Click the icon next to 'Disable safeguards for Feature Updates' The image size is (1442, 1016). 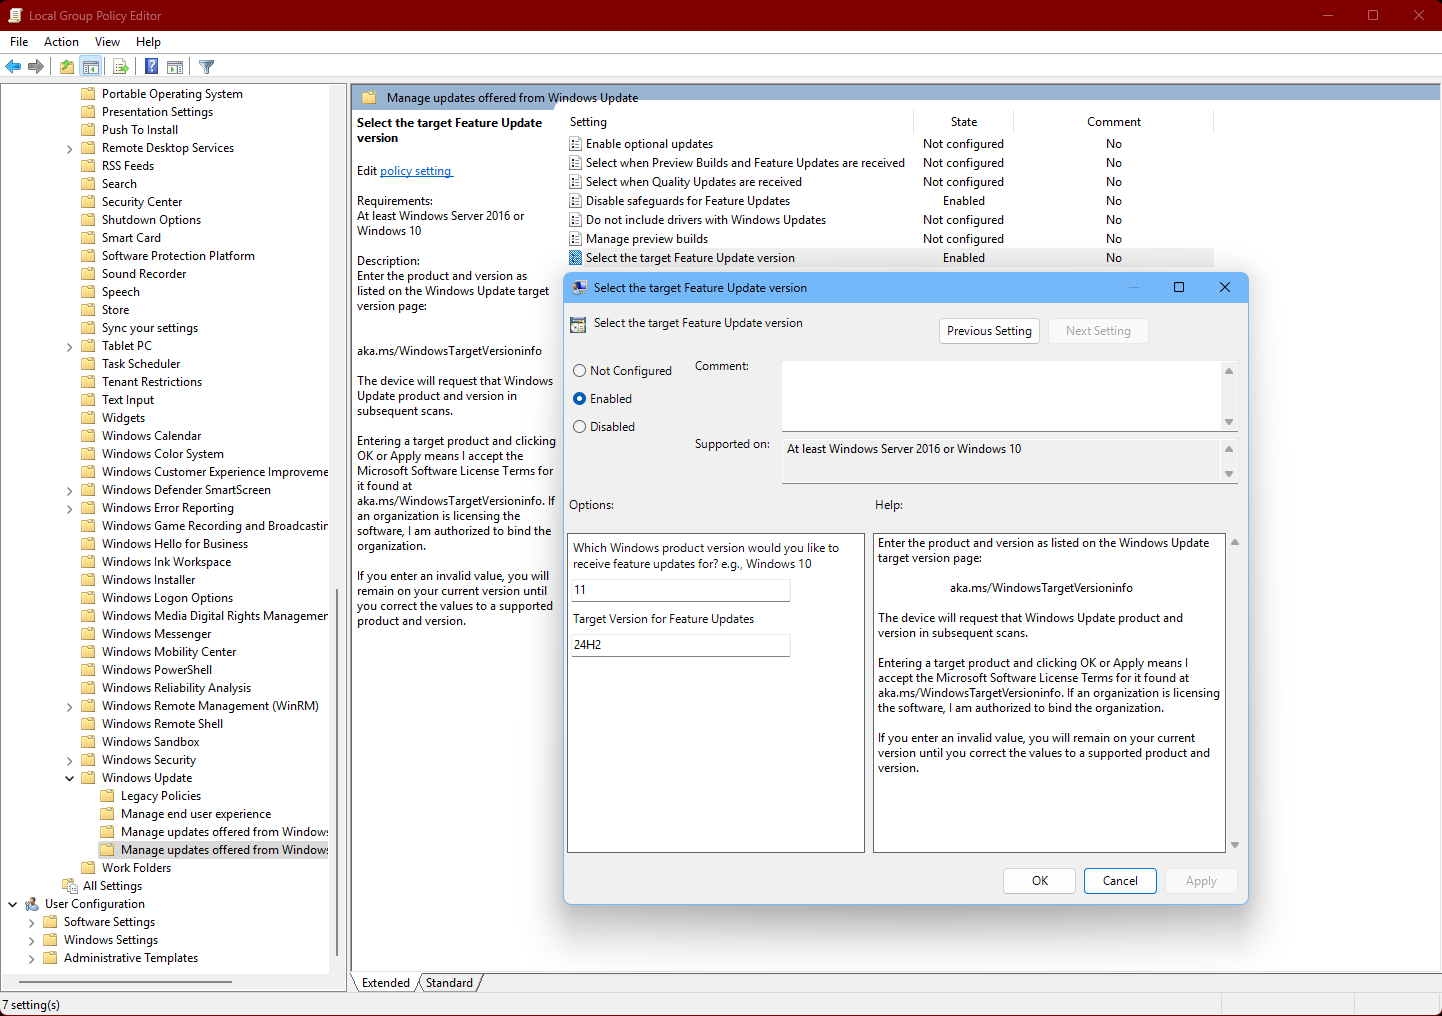(576, 201)
